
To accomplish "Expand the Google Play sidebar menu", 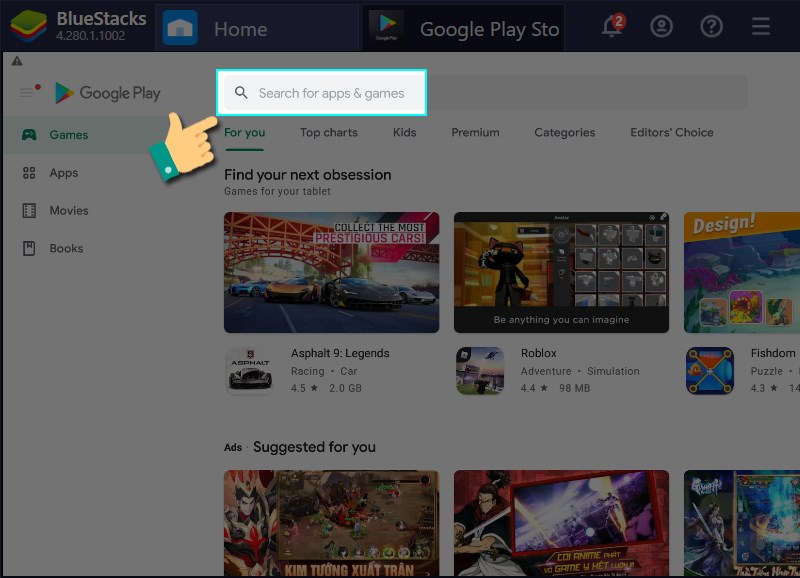I will pyautogui.click(x=29, y=92).
